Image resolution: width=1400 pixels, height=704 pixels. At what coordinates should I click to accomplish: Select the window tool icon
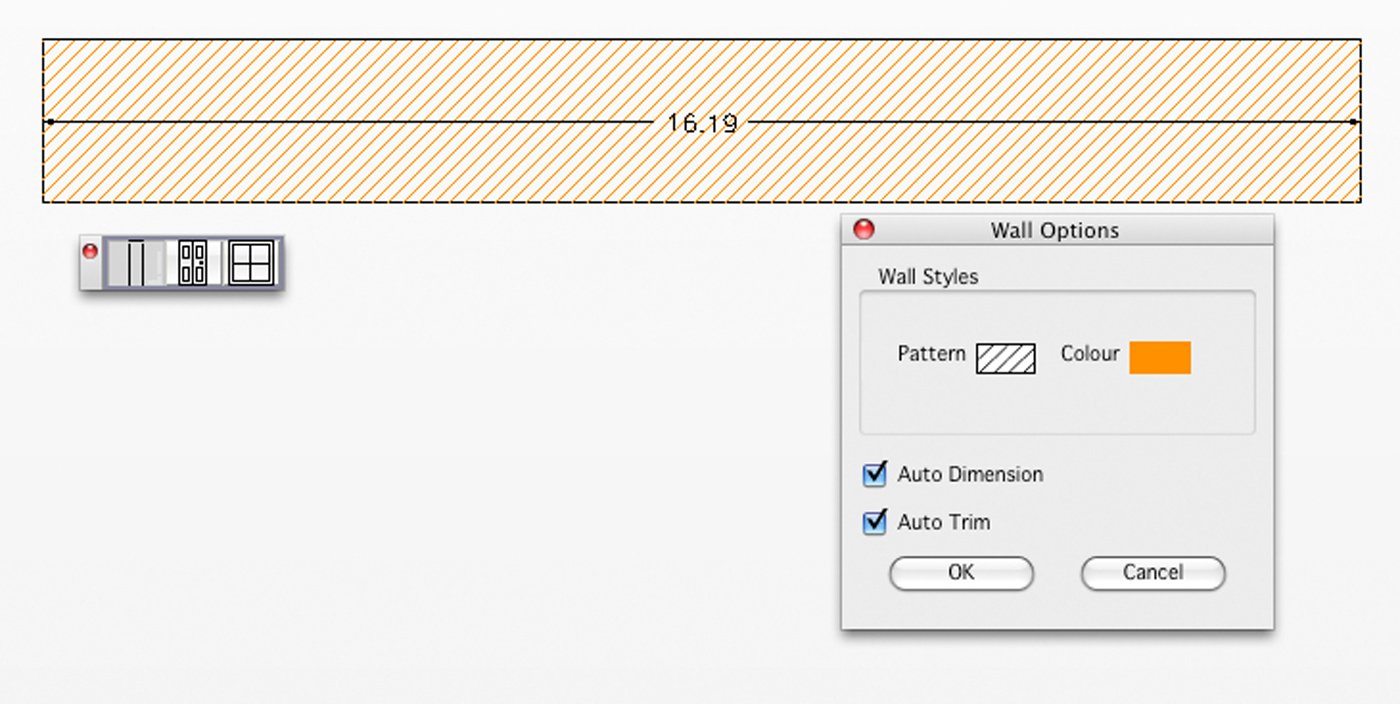pos(251,263)
